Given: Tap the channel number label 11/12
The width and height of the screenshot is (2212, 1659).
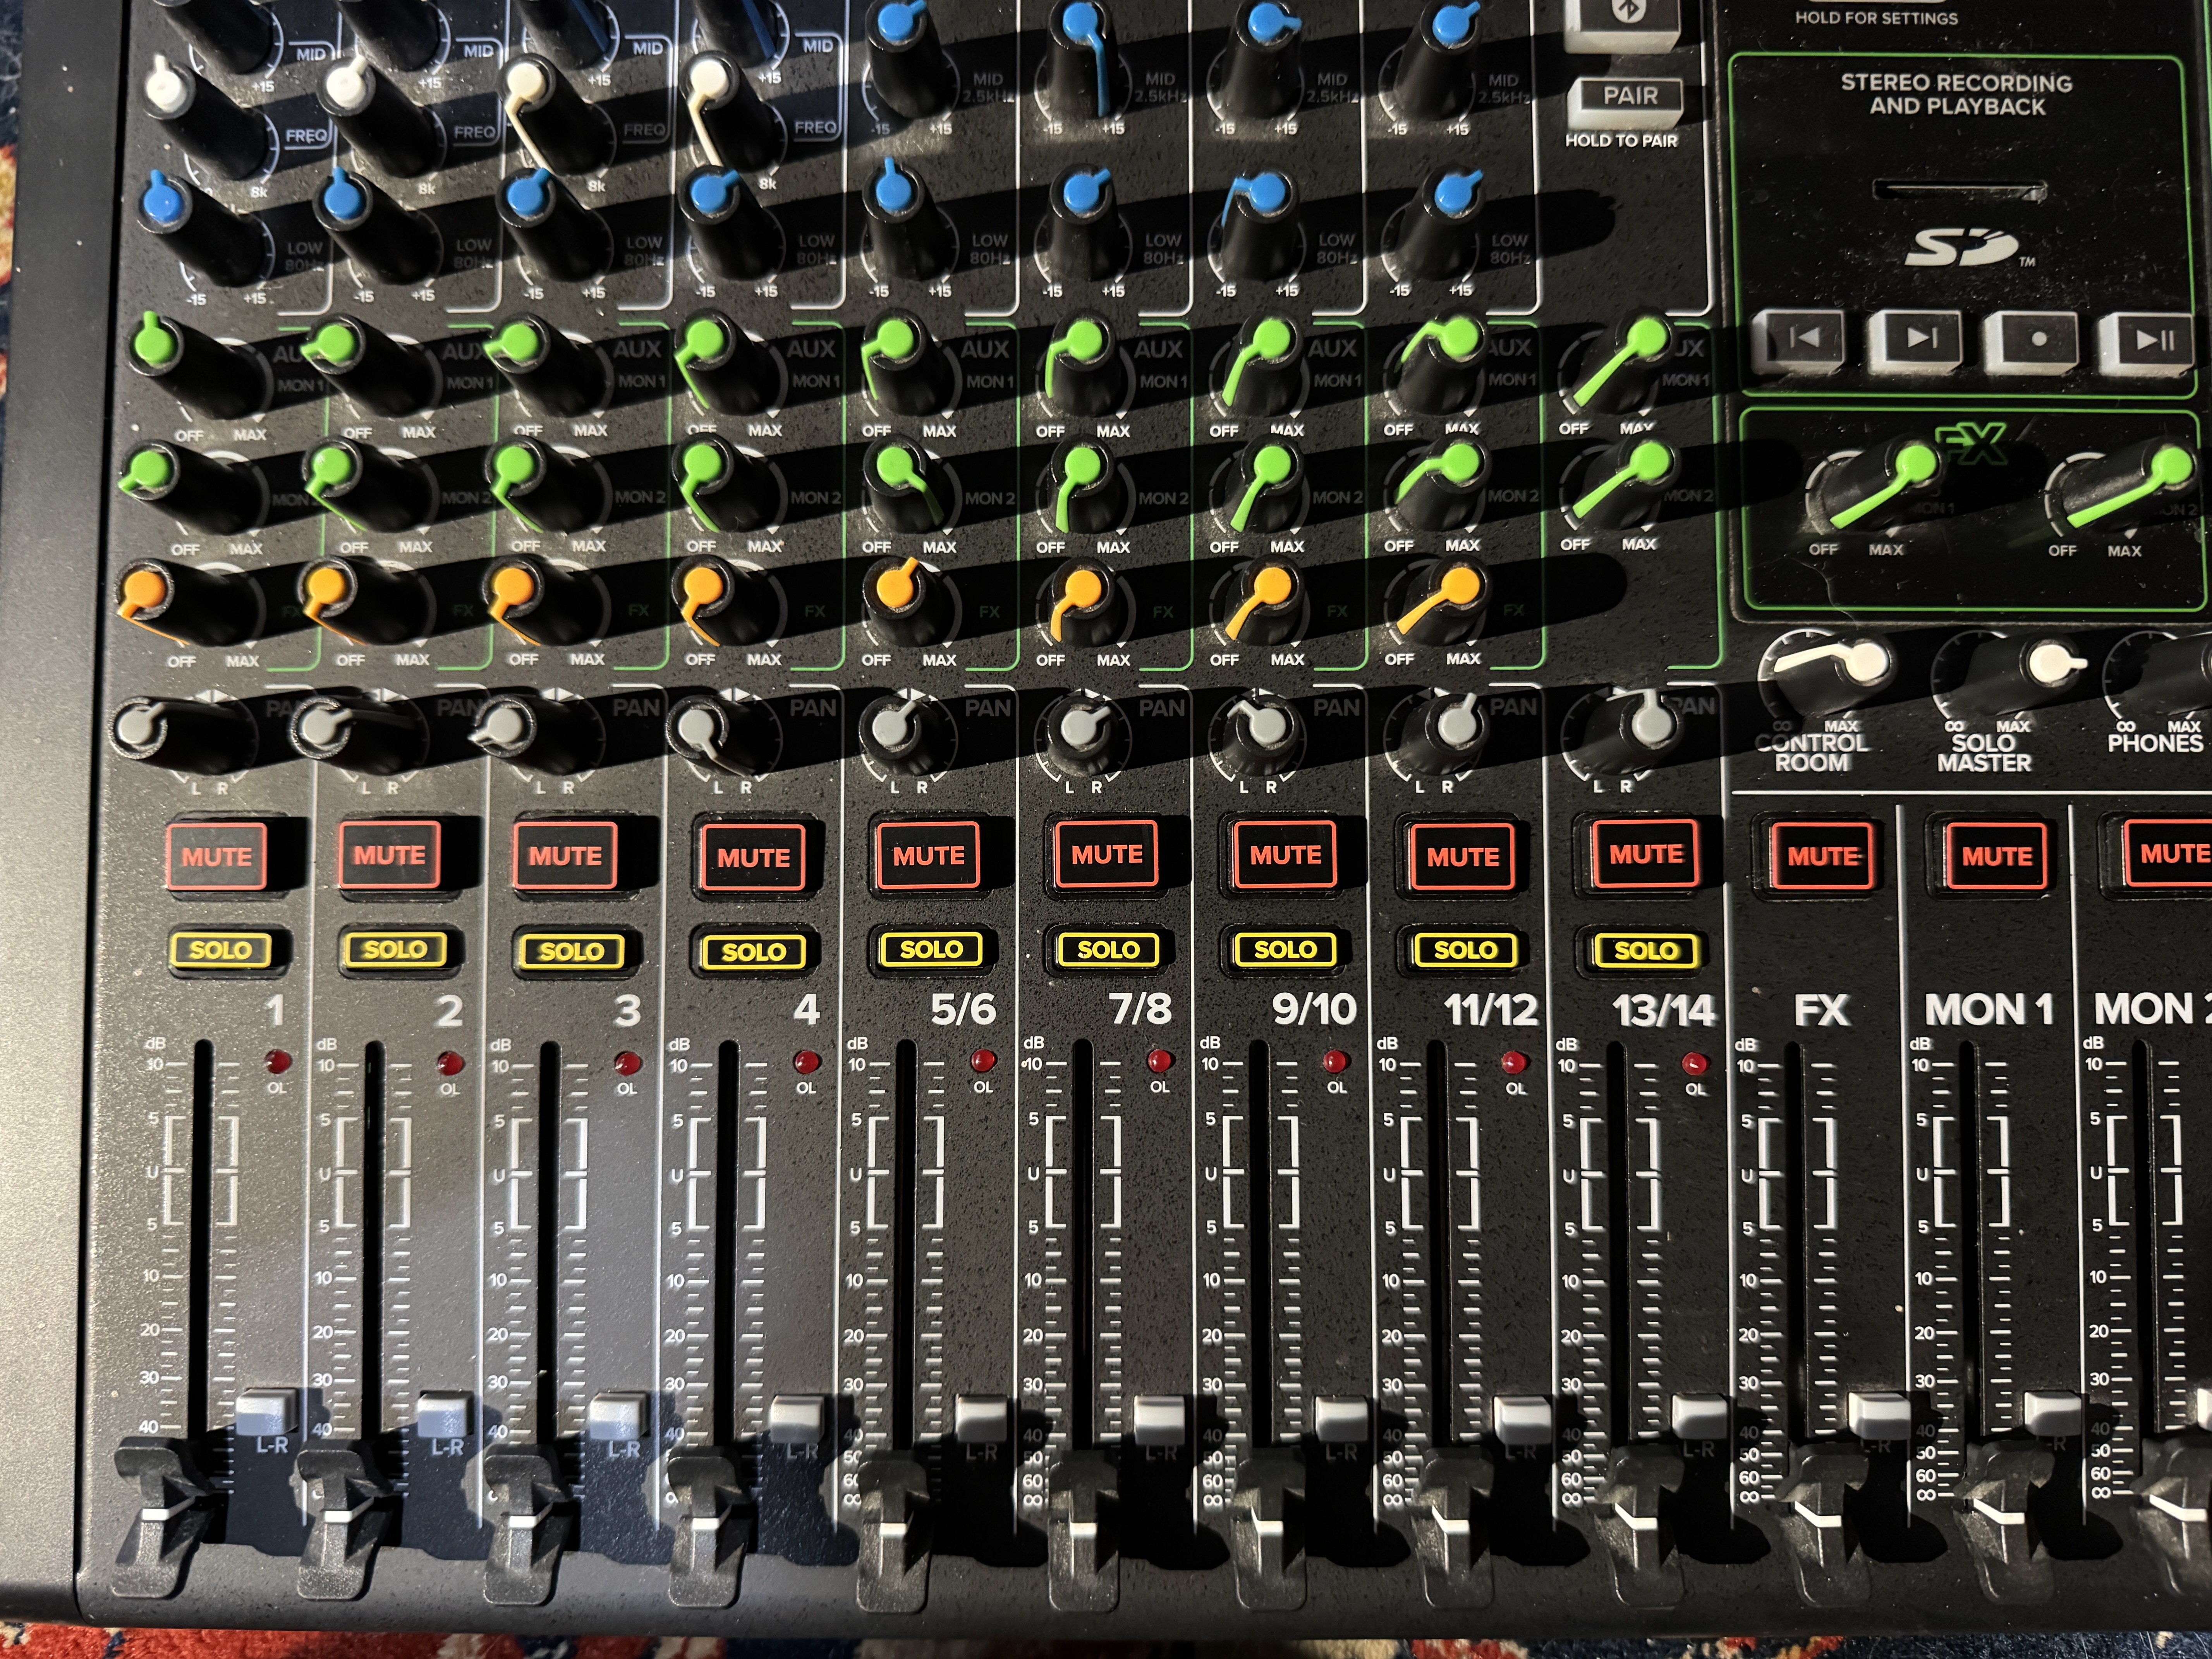Looking at the screenshot, I should click(x=1491, y=1010).
